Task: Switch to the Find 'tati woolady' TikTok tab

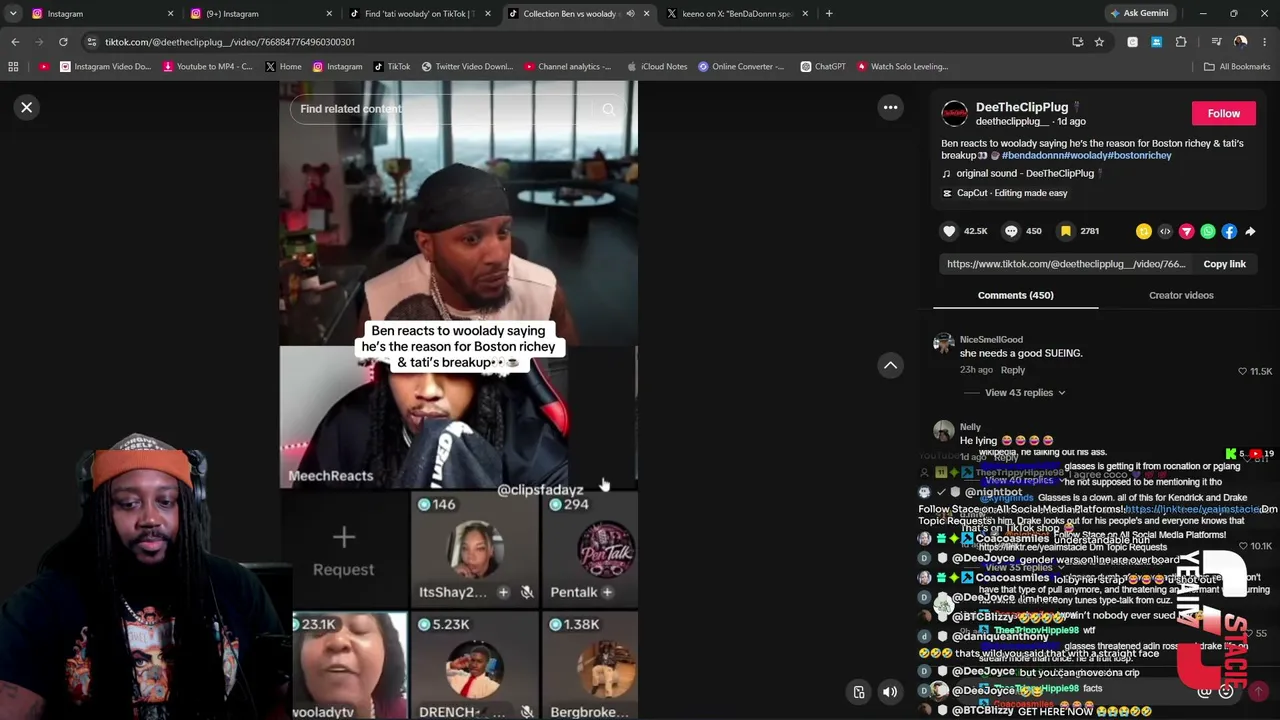Action: (419, 14)
